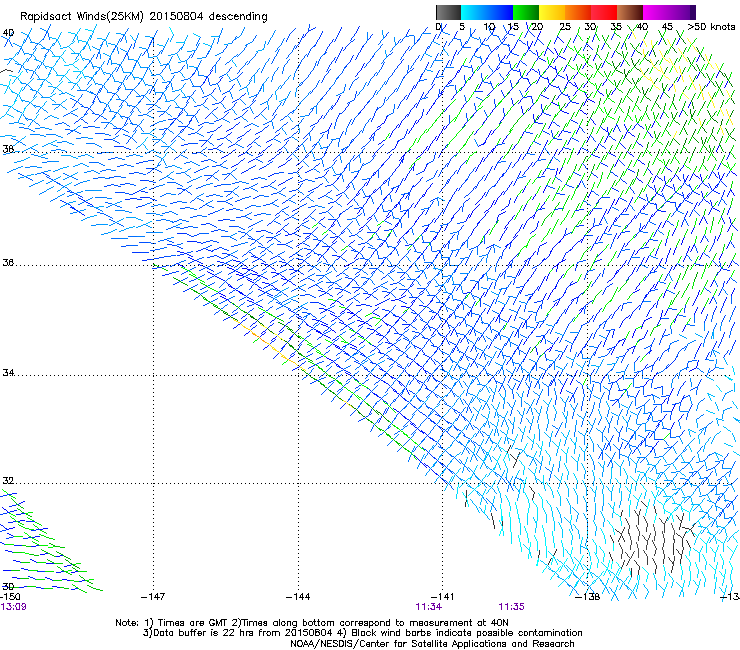Click the longitude label '-144'
The height and width of the screenshot is (650, 740).
coord(298,597)
